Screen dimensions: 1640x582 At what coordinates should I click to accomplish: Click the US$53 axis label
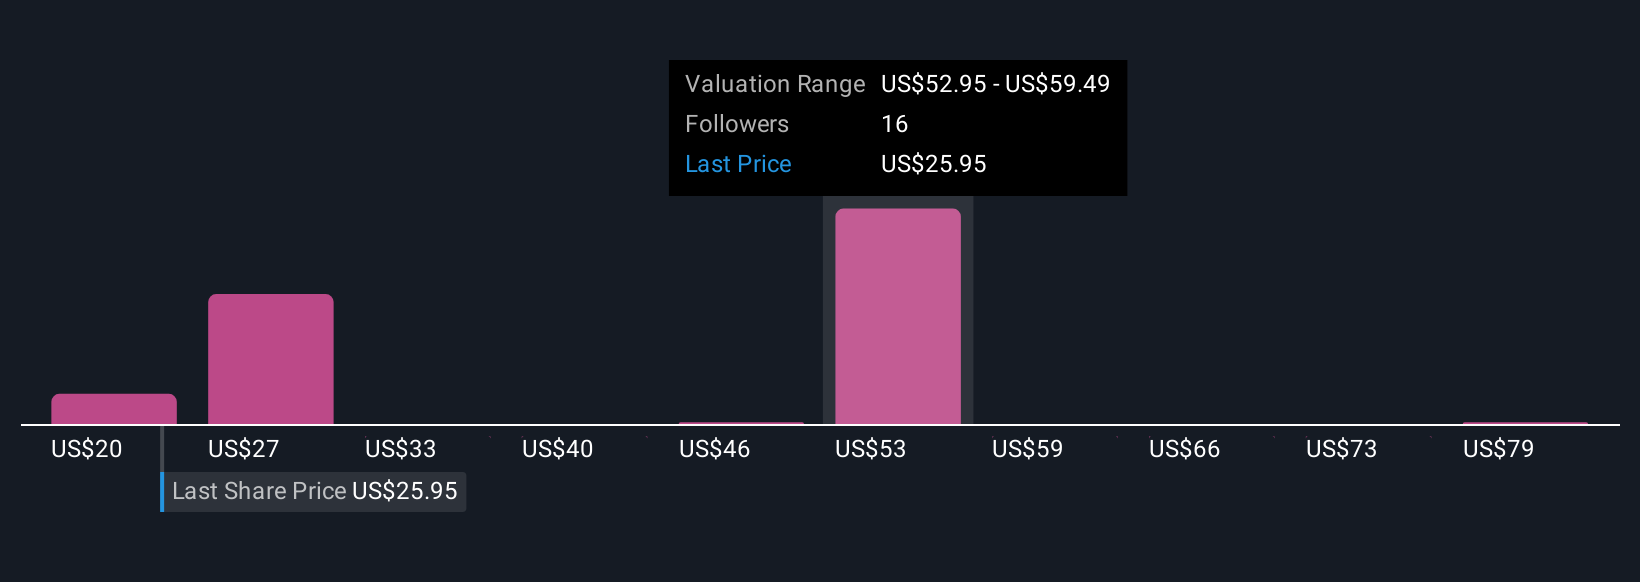click(871, 449)
